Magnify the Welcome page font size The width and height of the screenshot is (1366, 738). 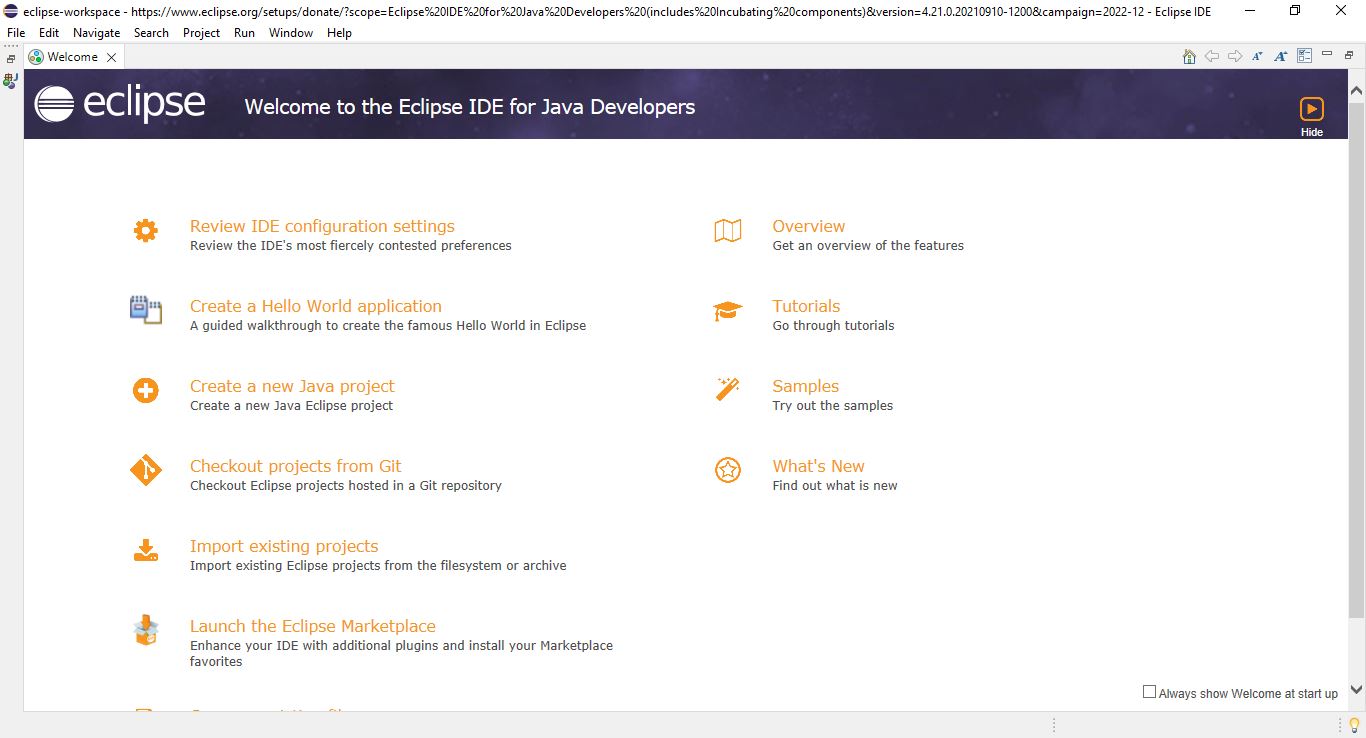[1281, 57]
